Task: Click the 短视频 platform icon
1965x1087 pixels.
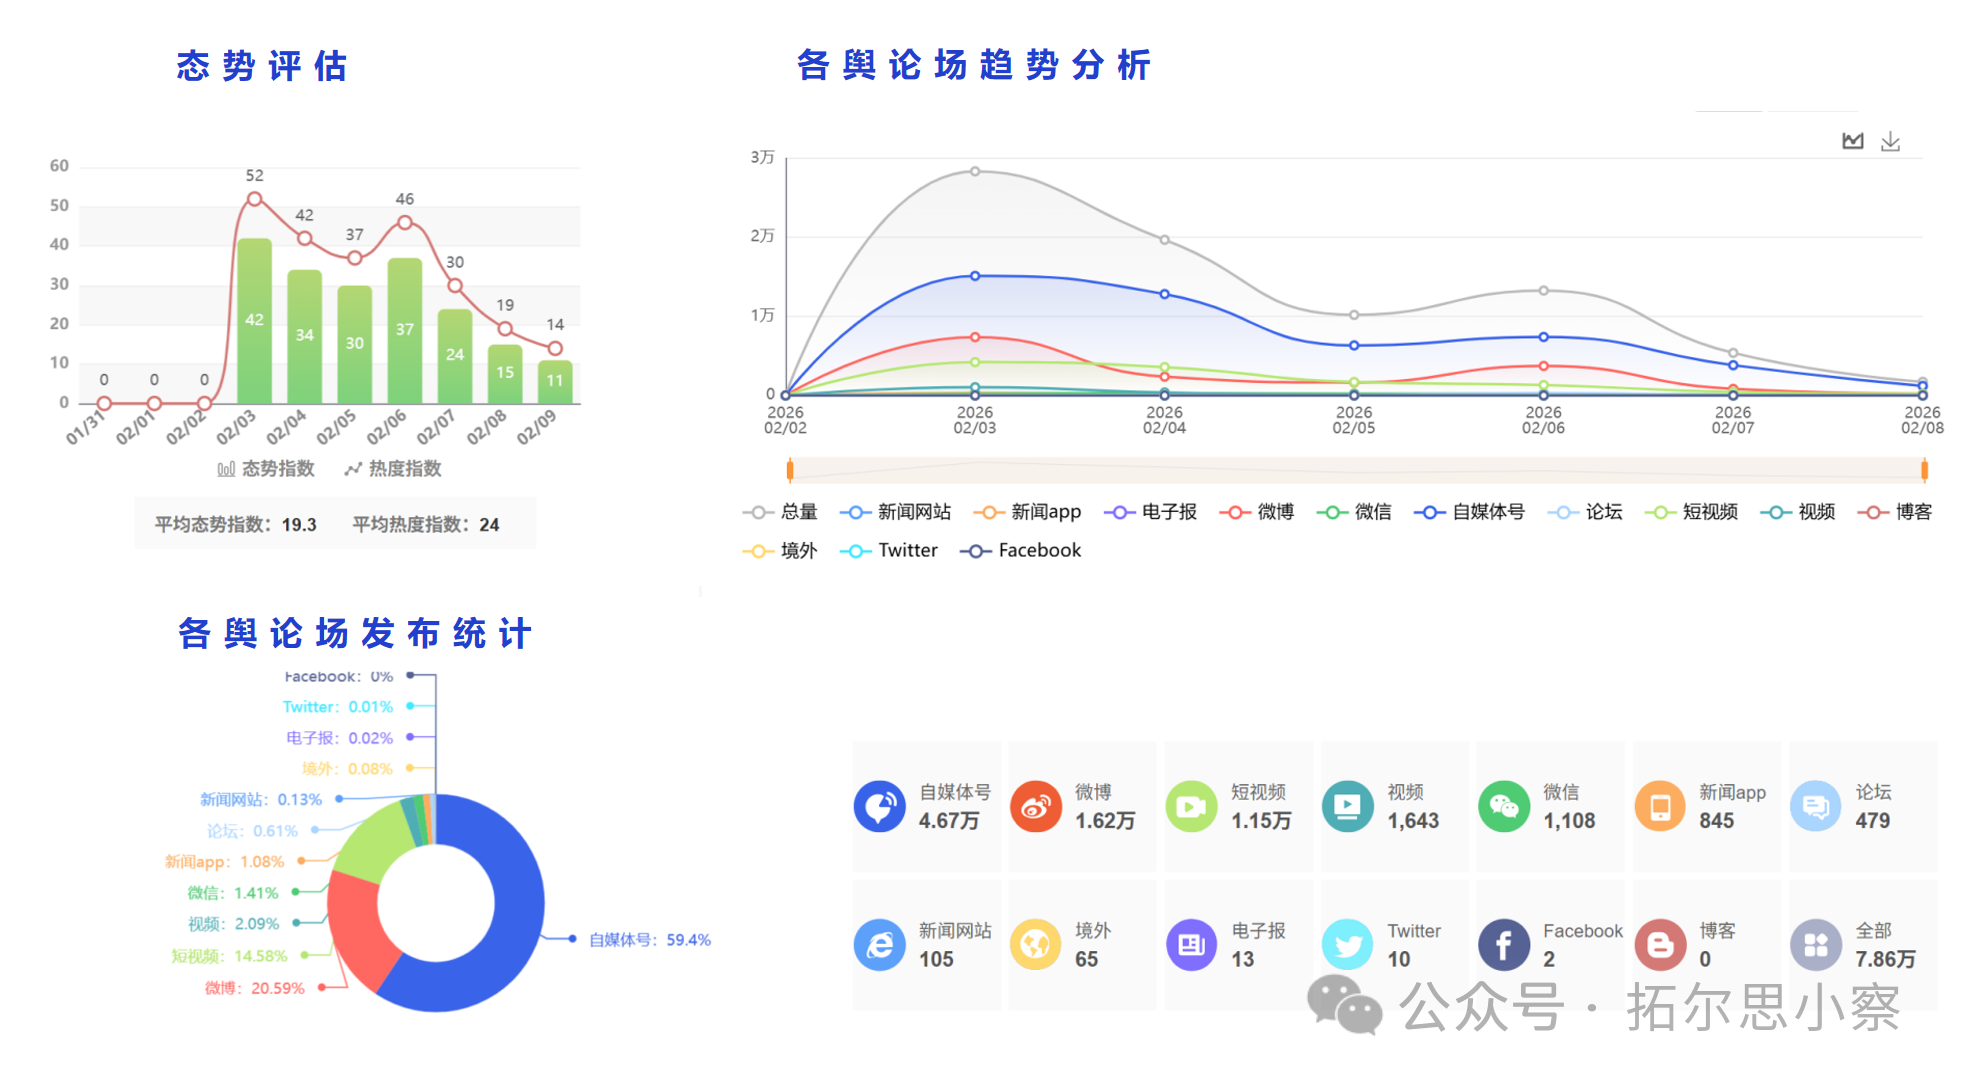Action: (1191, 806)
